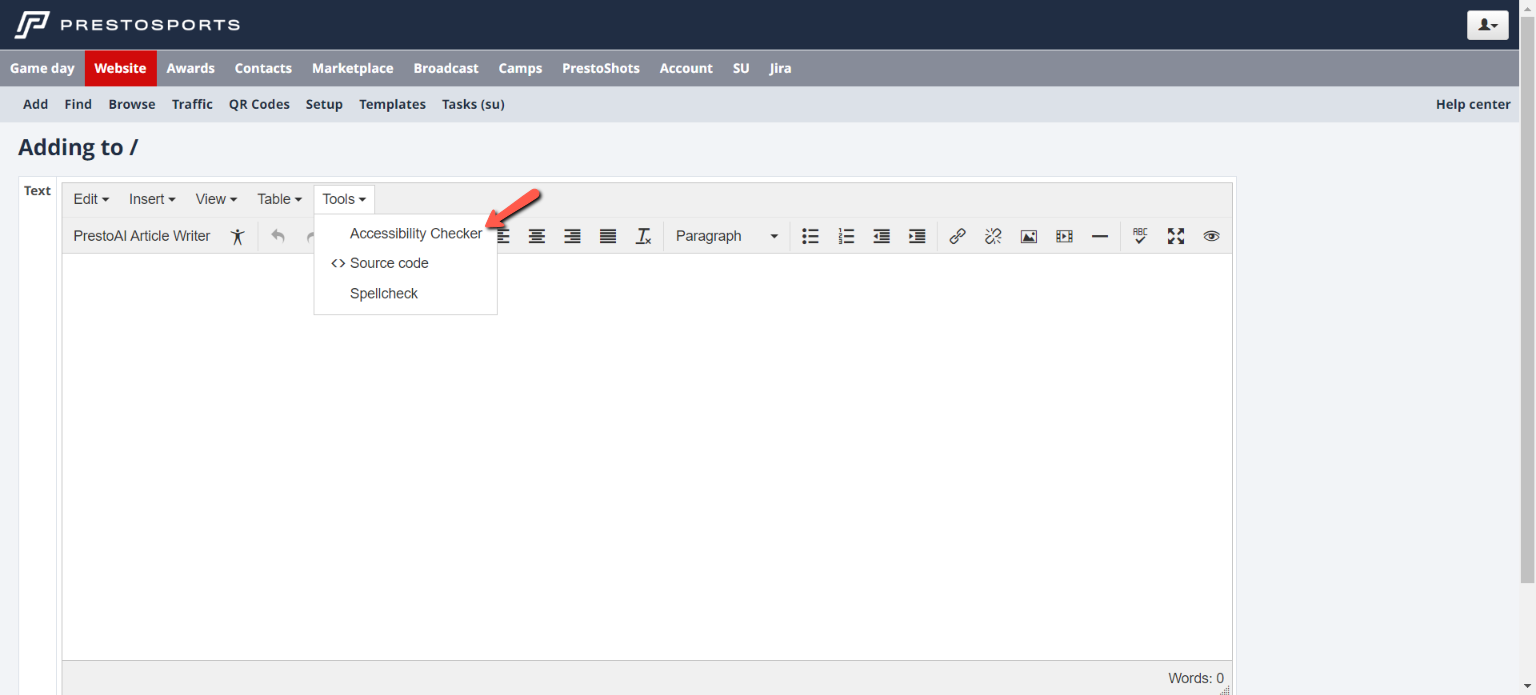1536x695 pixels.
Task: Click the remove link icon
Action: (993, 237)
